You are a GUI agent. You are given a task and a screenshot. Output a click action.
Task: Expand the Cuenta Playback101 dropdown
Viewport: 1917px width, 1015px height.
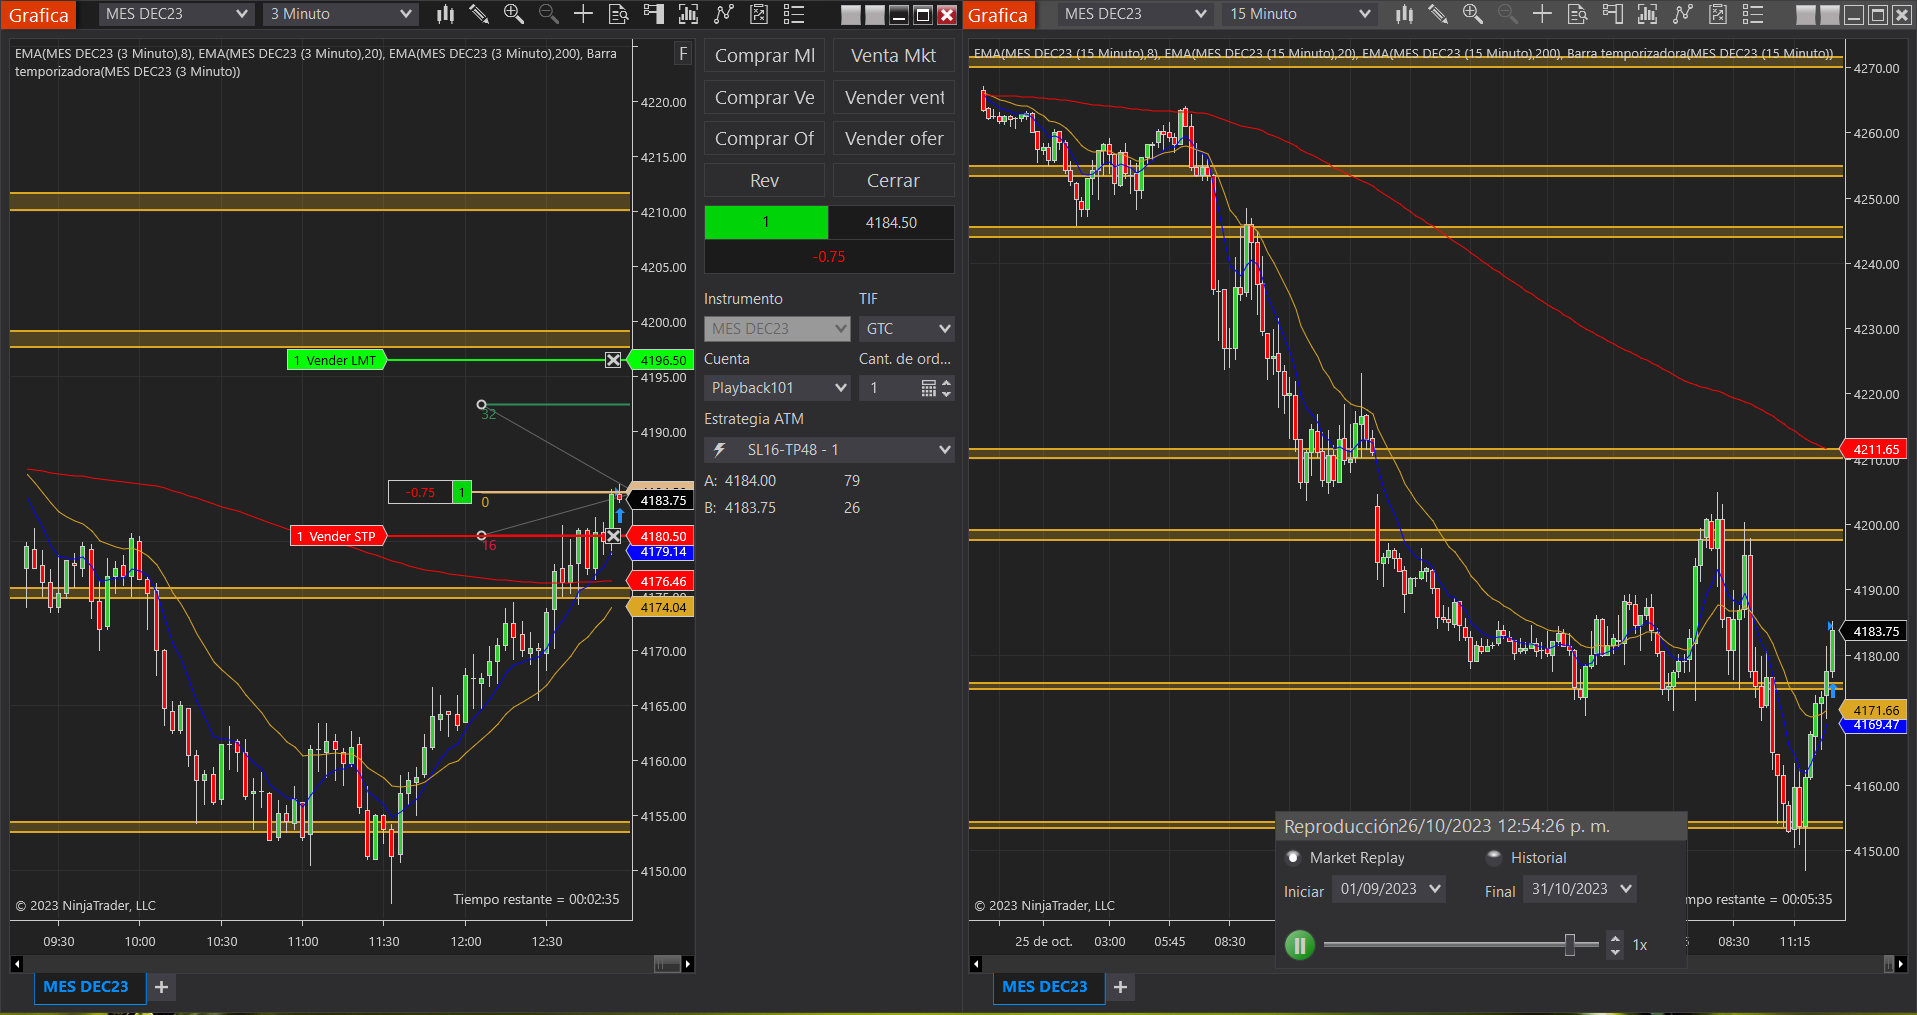click(x=777, y=388)
